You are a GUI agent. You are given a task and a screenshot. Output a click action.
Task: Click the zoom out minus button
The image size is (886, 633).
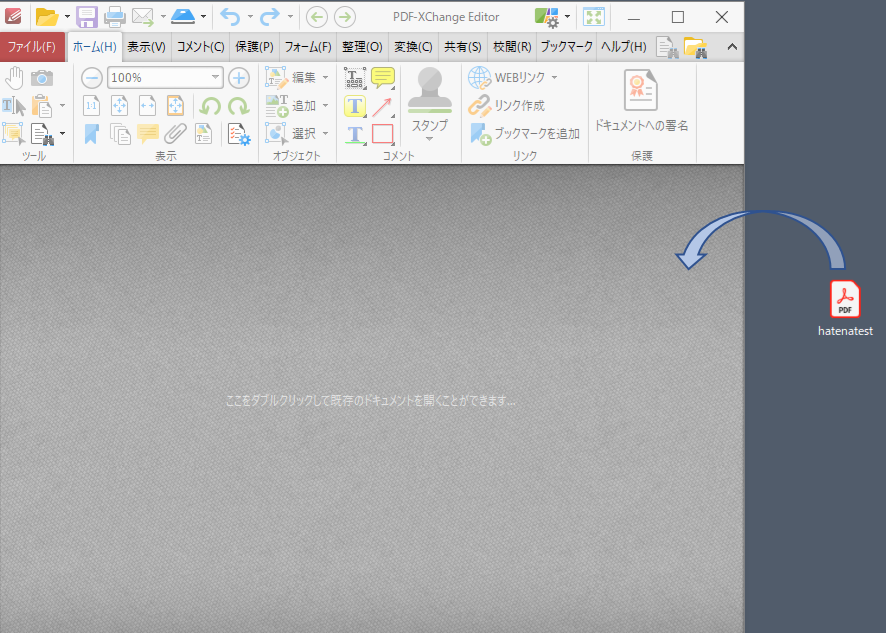(92, 78)
